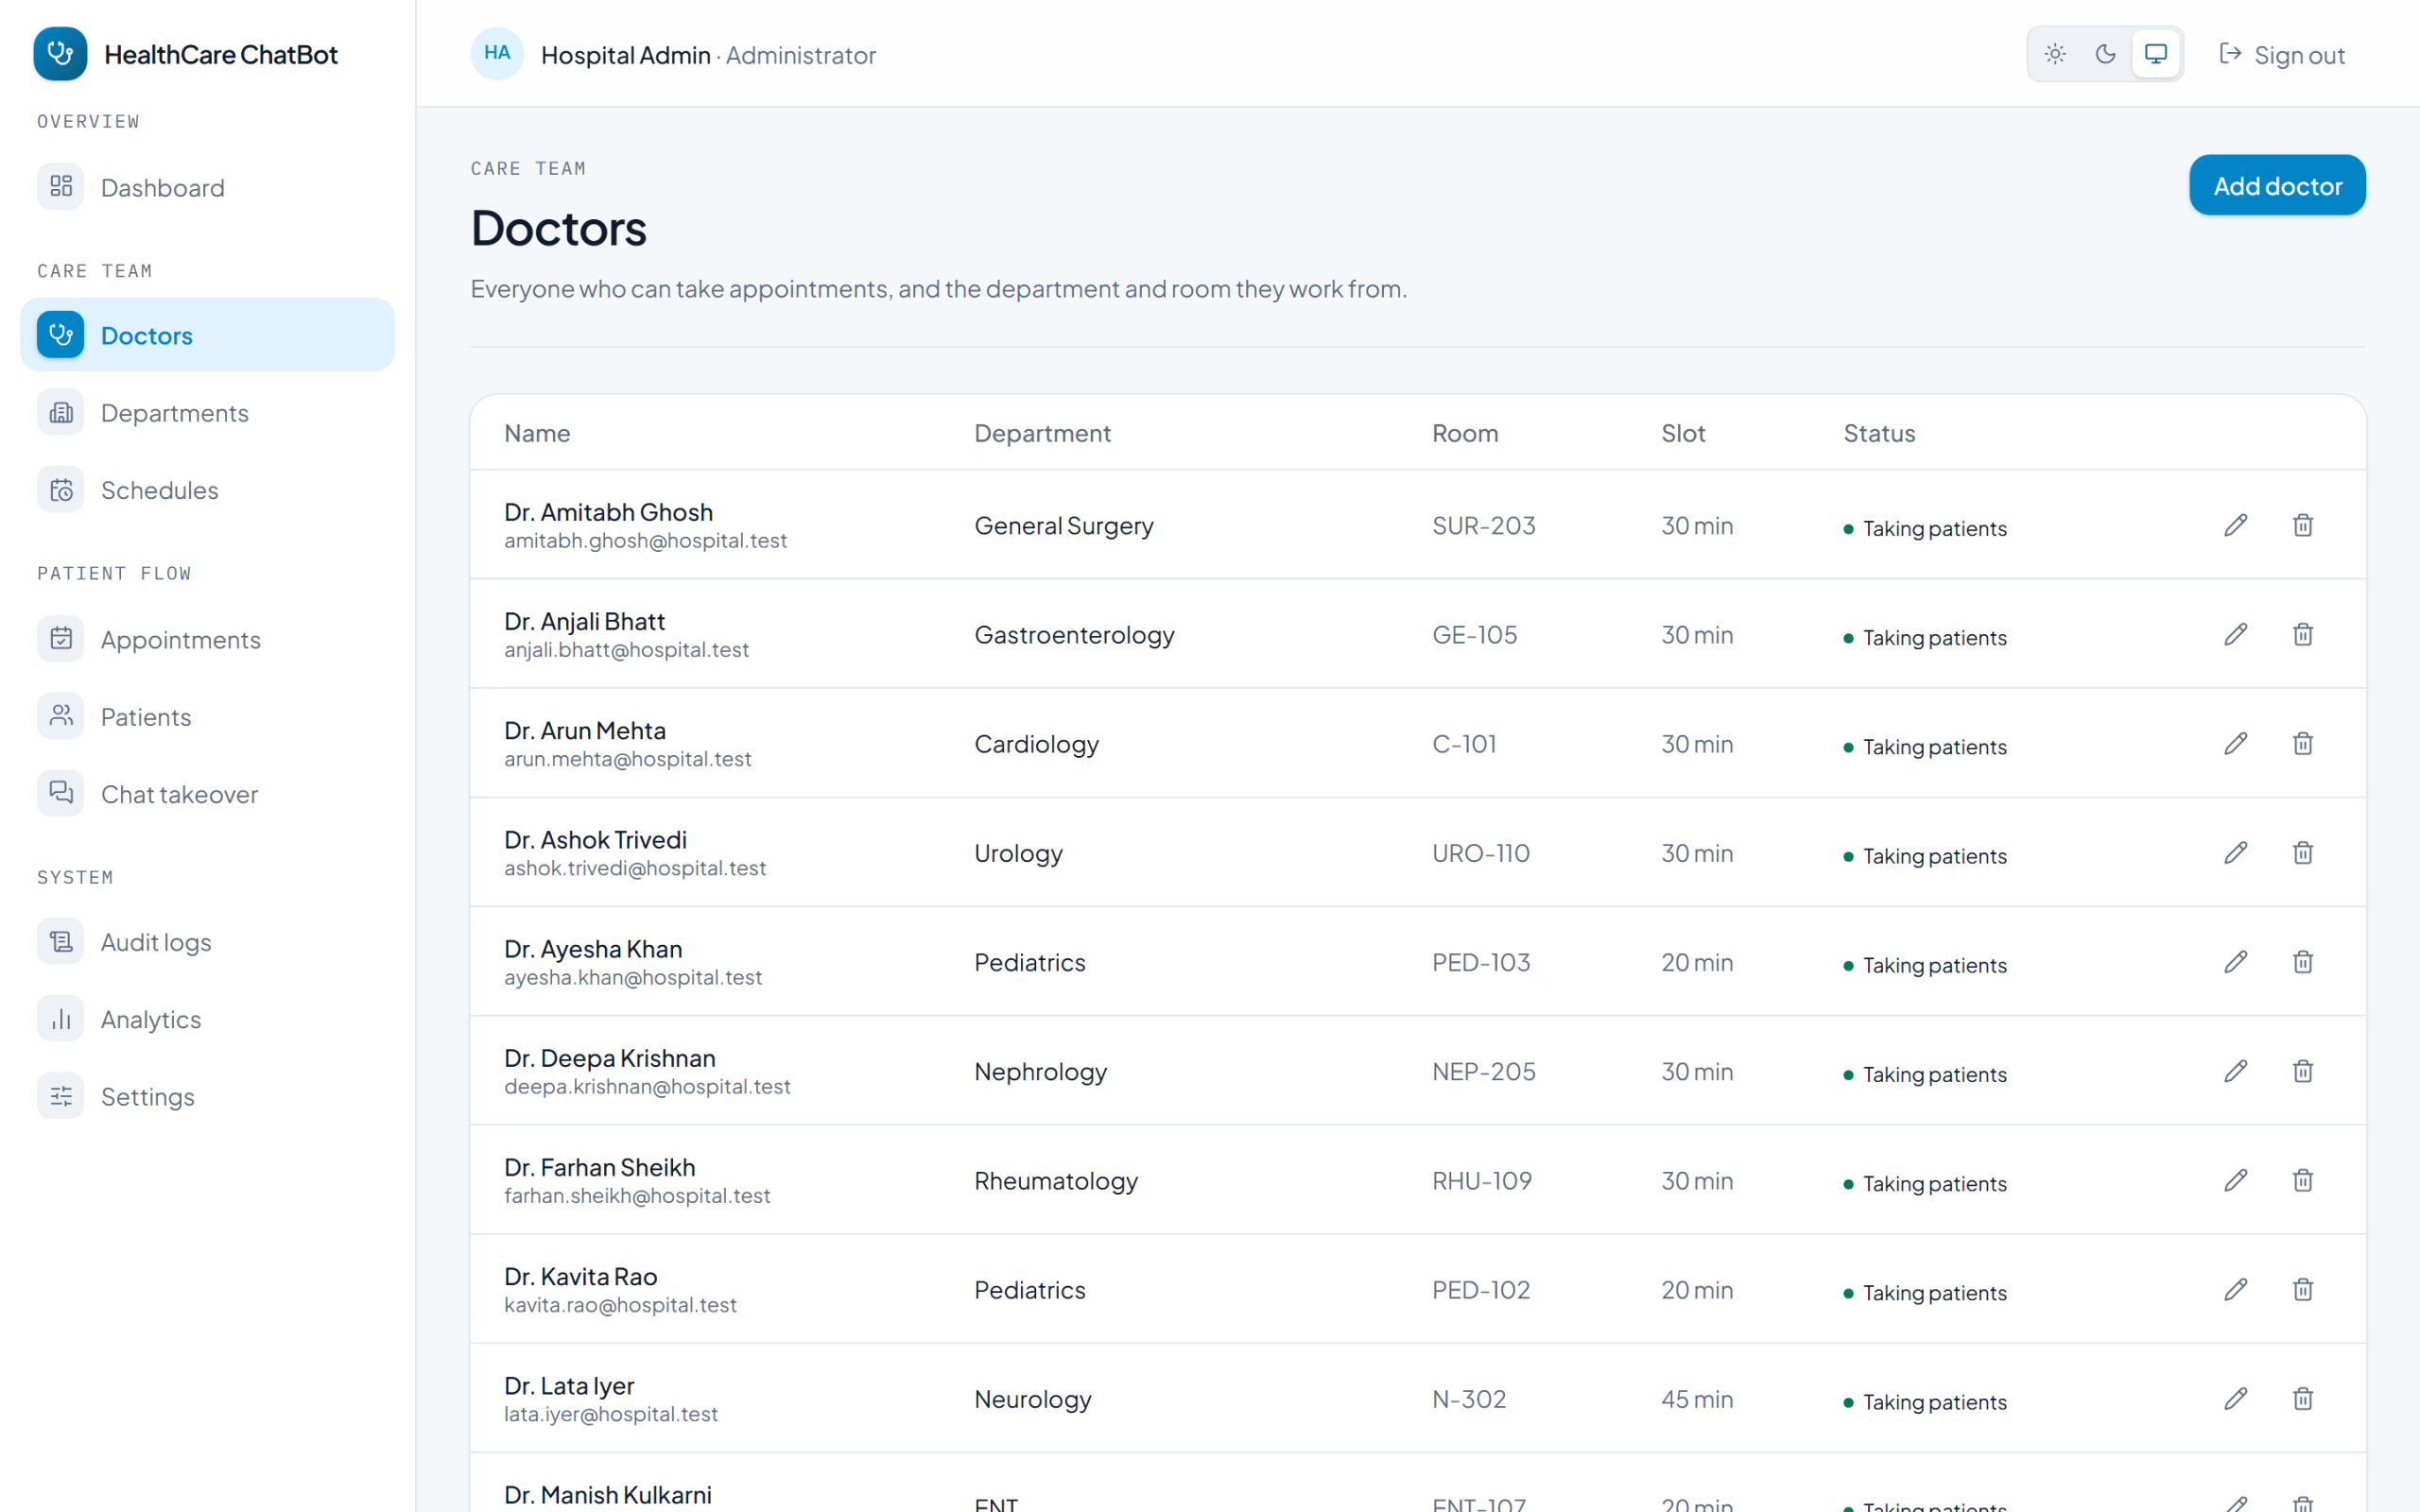Open Chat takeover section
The image size is (2420, 1512).
click(207, 793)
